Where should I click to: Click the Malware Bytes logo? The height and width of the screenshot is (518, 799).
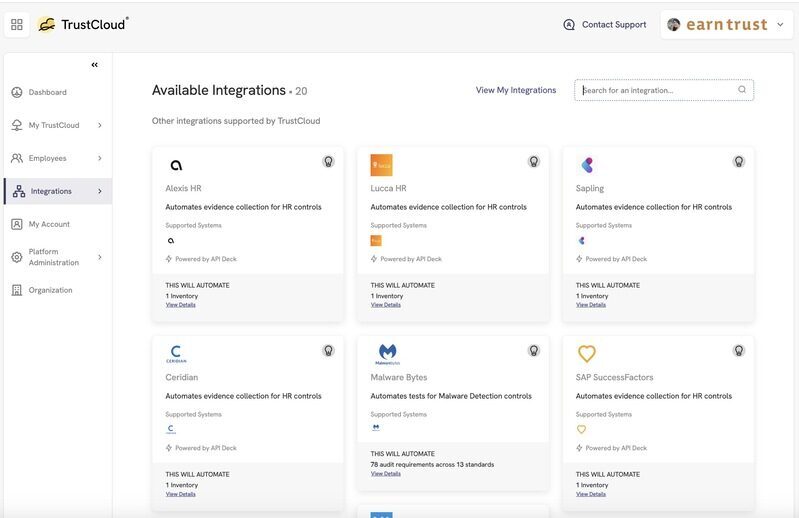[x=388, y=354]
